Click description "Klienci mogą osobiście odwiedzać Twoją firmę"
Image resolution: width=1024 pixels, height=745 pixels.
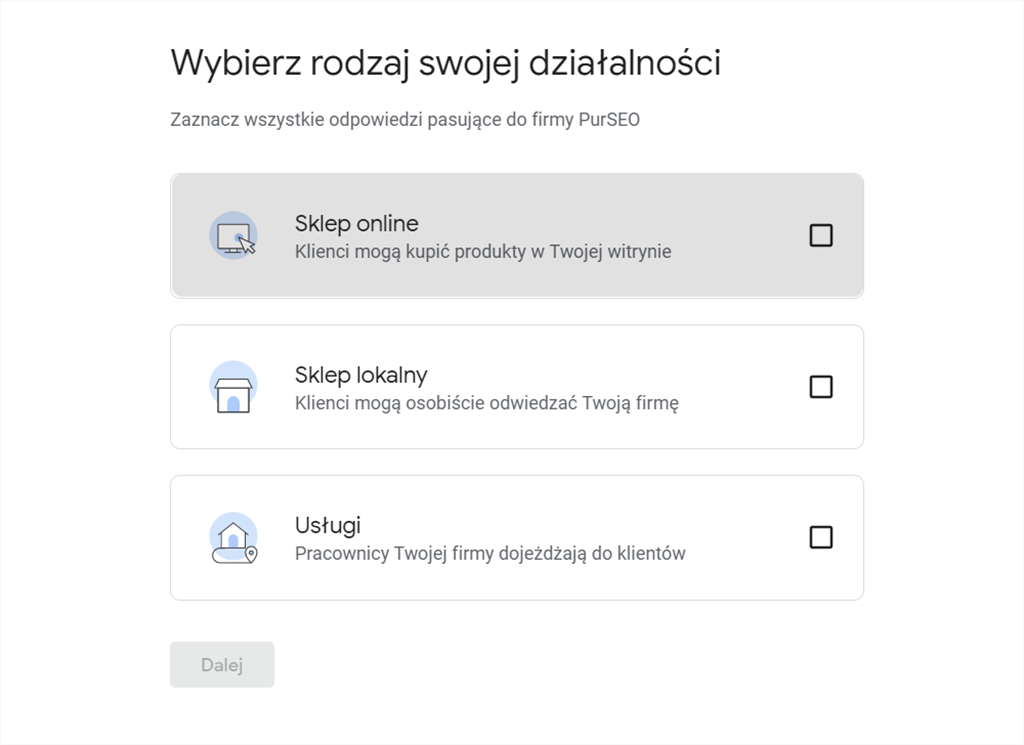coord(487,404)
